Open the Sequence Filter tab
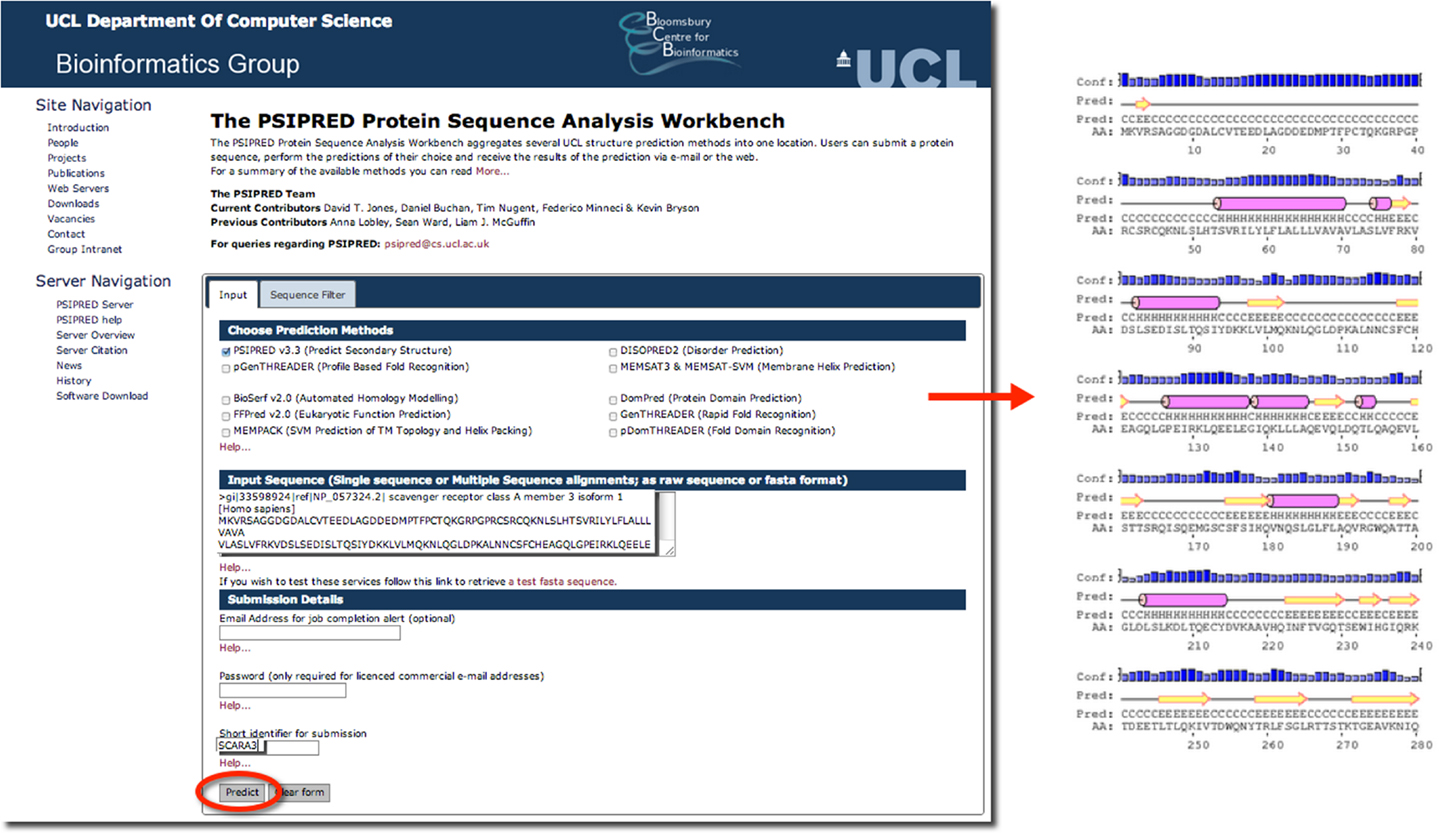The image size is (1439, 835). 308,295
